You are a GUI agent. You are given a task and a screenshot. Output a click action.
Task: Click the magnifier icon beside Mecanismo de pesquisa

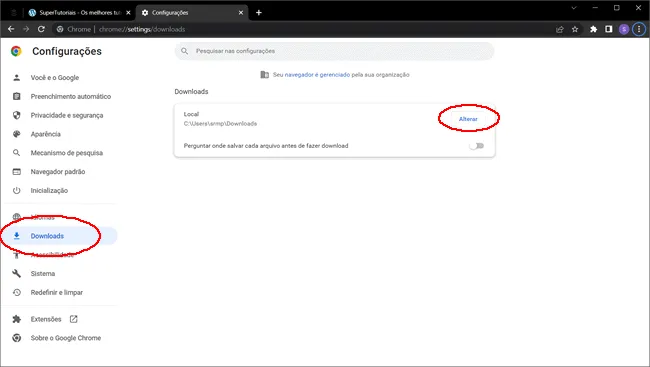click(x=17, y=153)
